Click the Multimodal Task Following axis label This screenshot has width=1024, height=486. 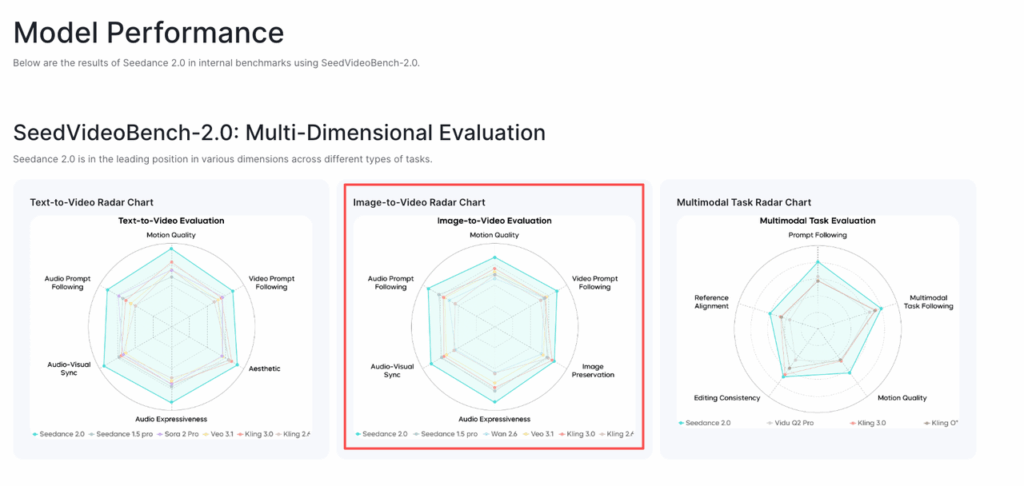pos(928,301)
